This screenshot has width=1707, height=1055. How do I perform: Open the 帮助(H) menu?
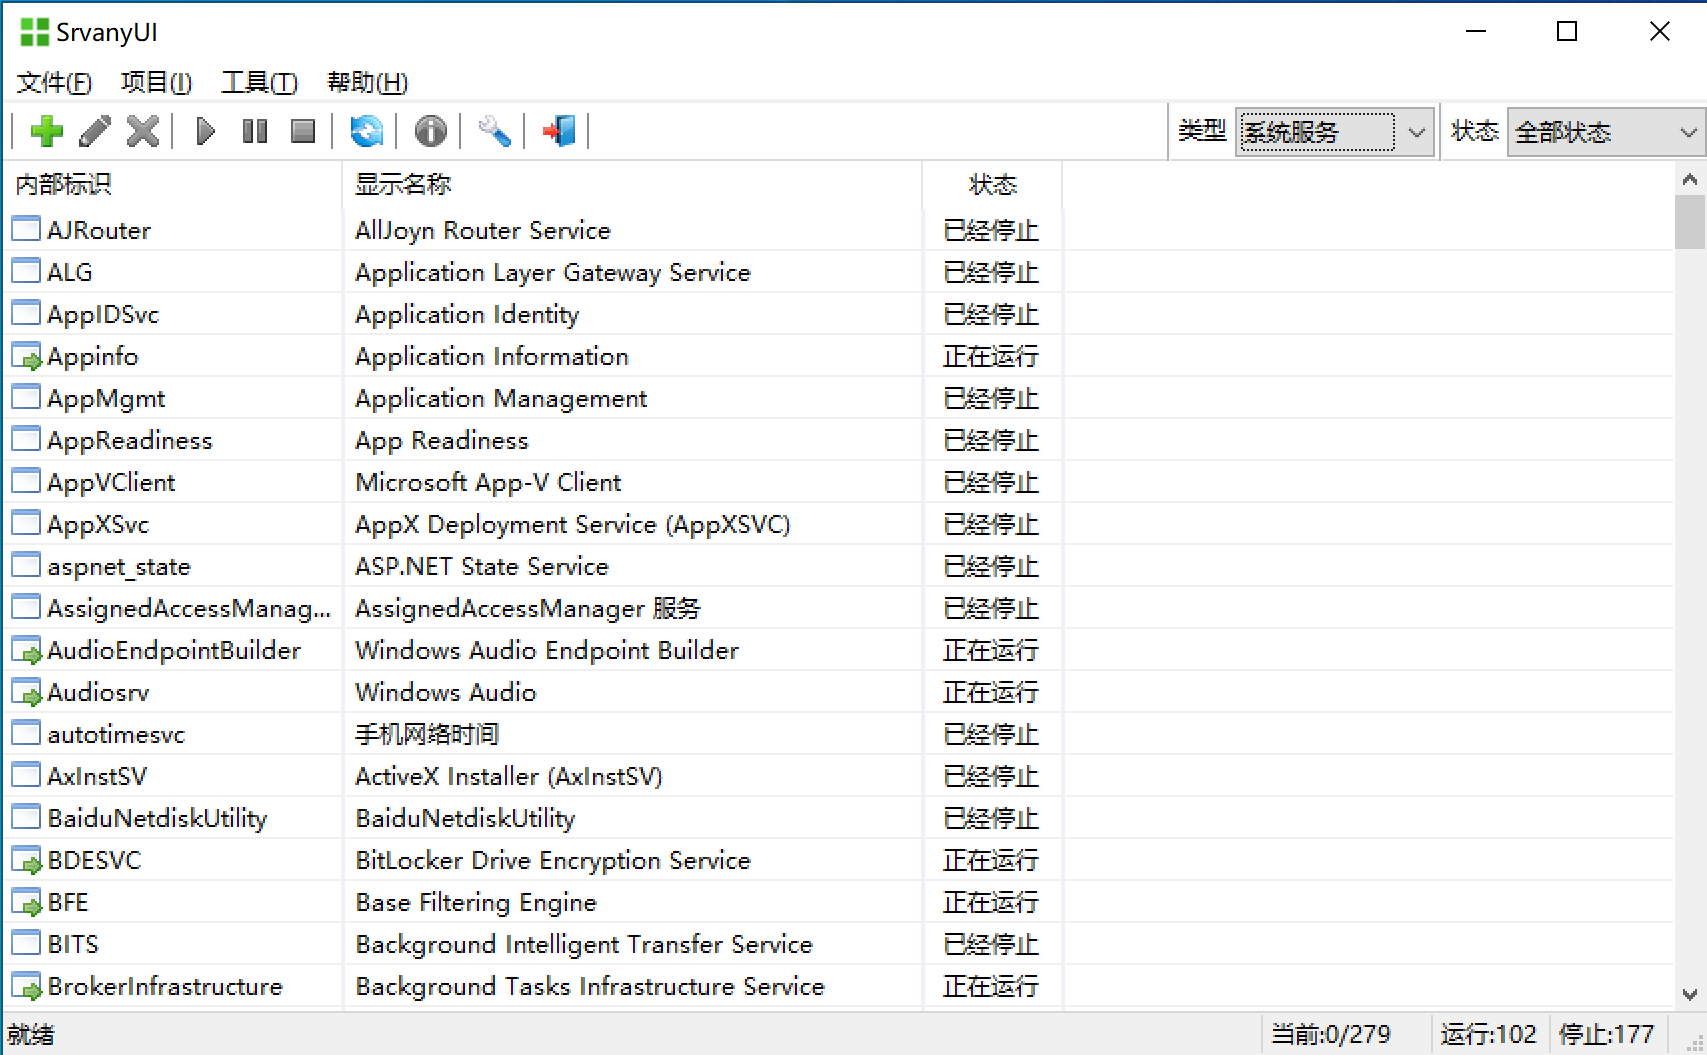point(367,82)
